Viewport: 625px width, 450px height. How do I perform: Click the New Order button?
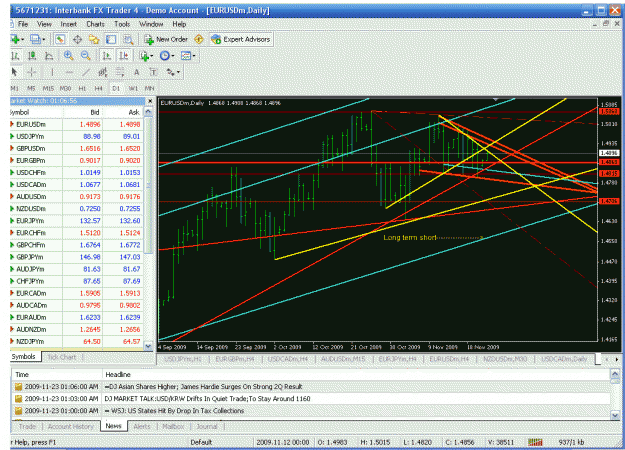pyautogui.click(x=166, y=39)
